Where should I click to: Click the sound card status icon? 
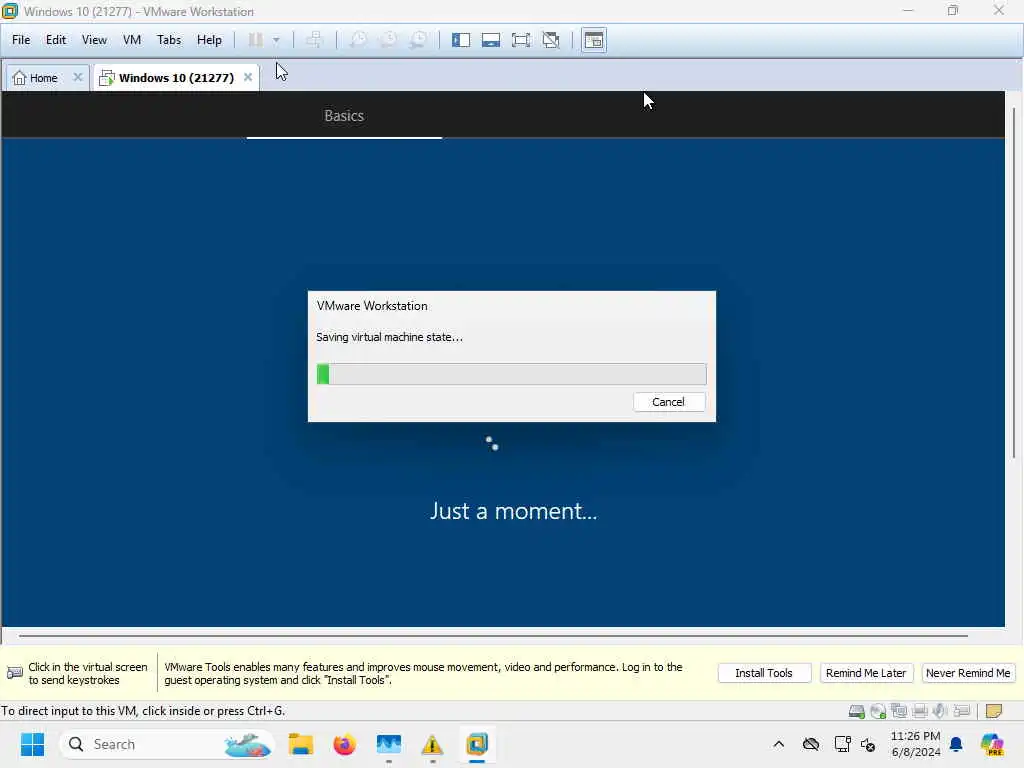pyautogui.click(x=940, y=711)
